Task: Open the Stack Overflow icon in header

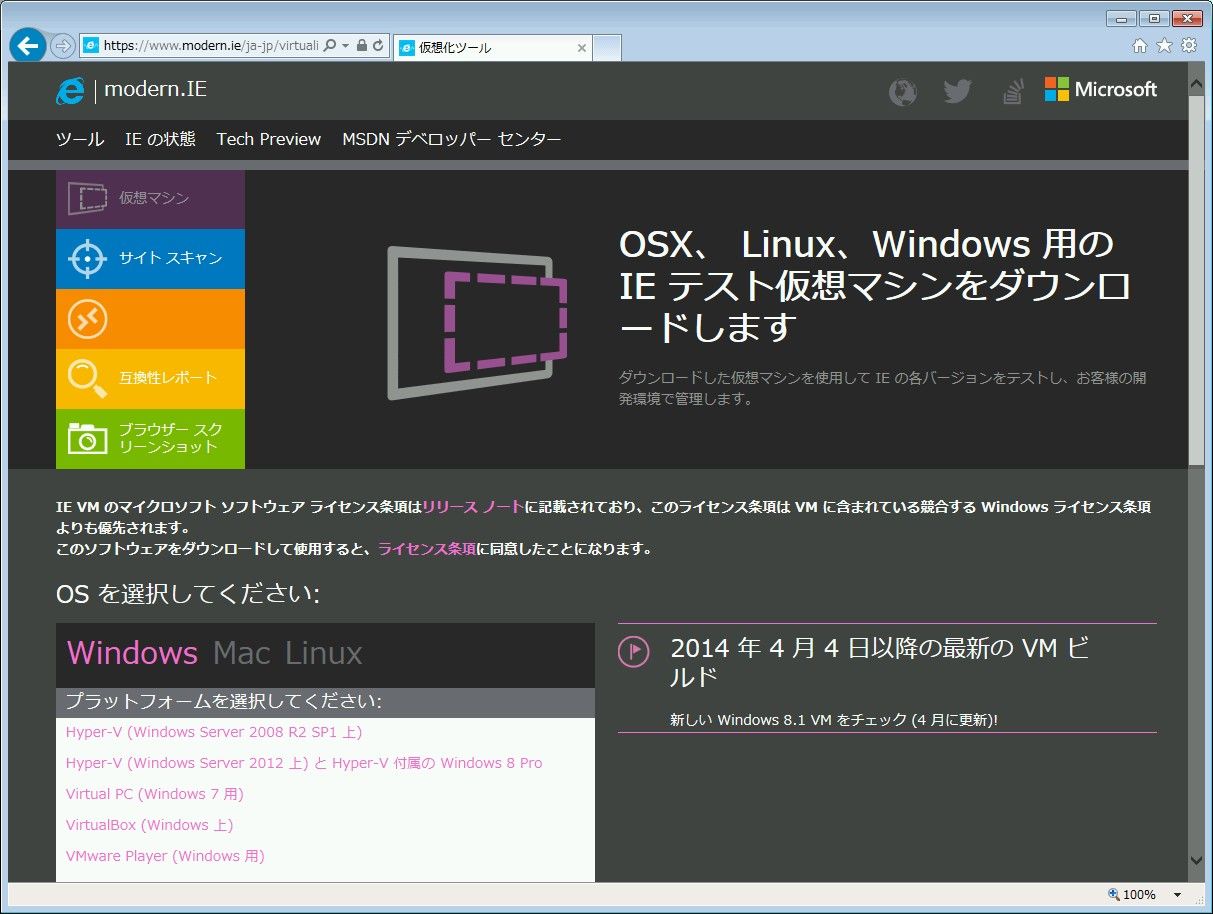Action: 1013,91
